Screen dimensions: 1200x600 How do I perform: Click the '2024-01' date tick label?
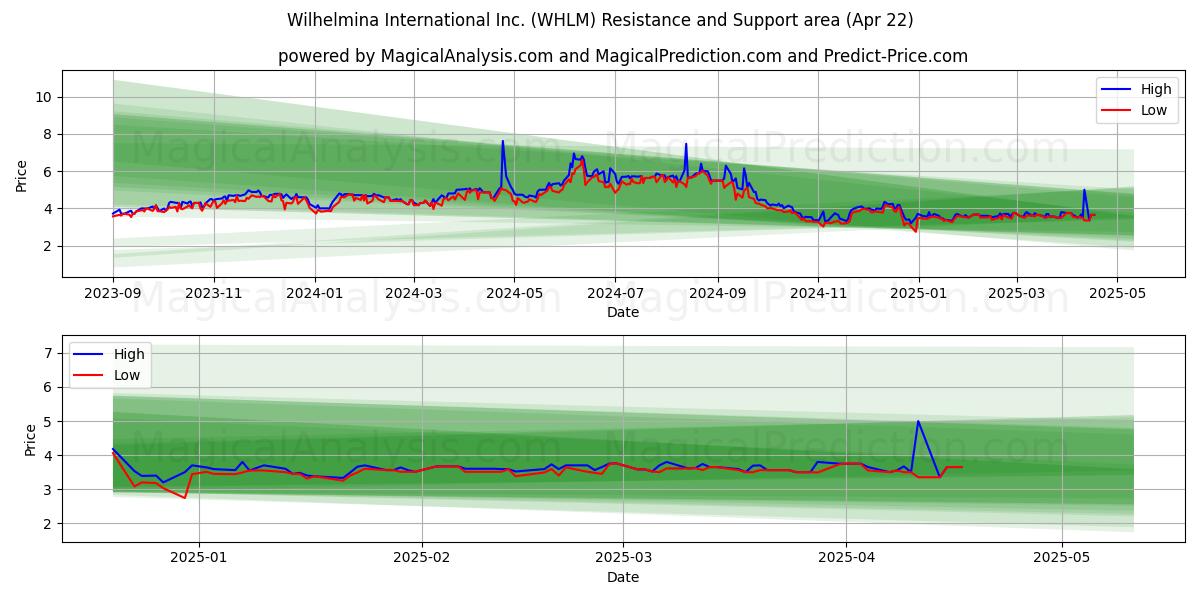click(315, 294)
